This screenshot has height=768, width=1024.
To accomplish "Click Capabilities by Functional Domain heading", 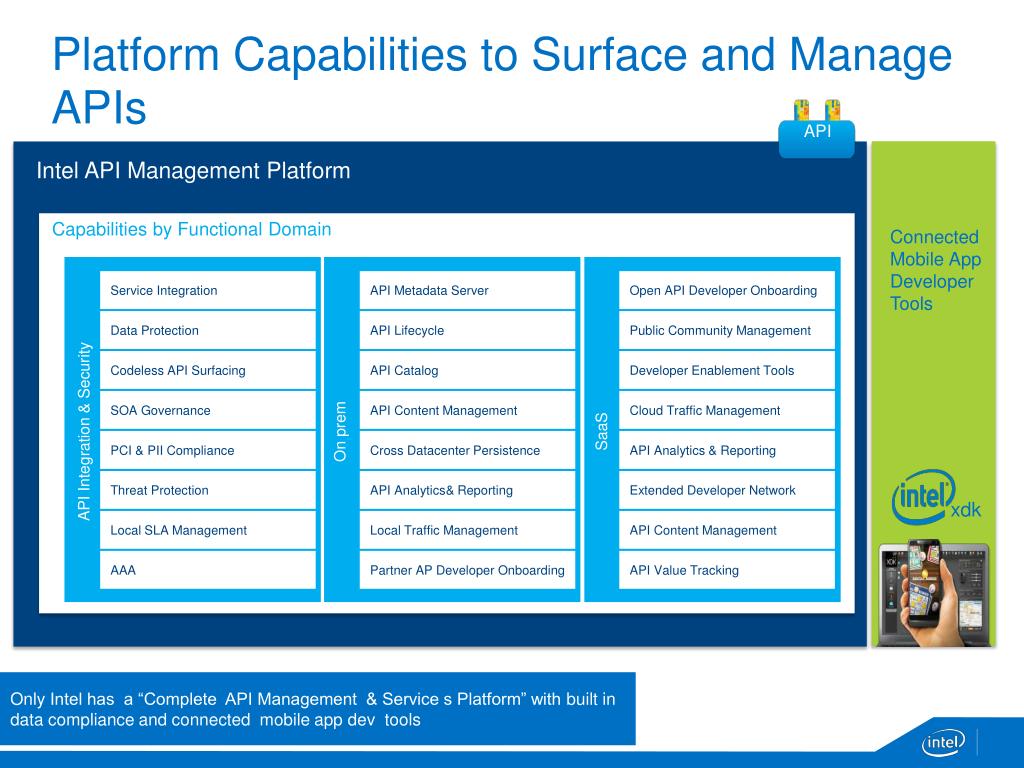I will click(x=191, y=229).
